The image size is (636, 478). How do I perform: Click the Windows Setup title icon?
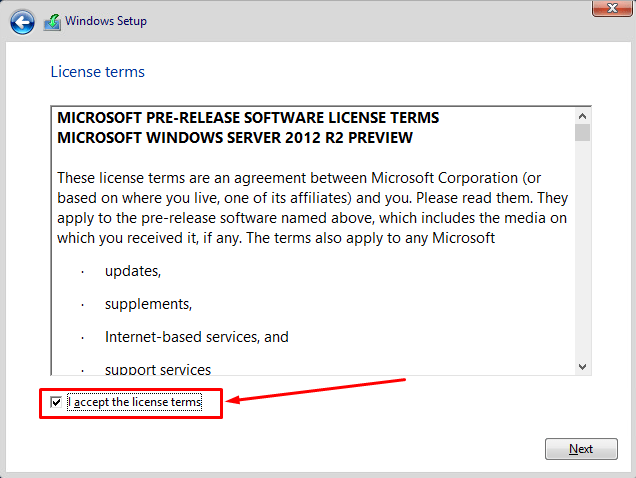pos(53,21)
